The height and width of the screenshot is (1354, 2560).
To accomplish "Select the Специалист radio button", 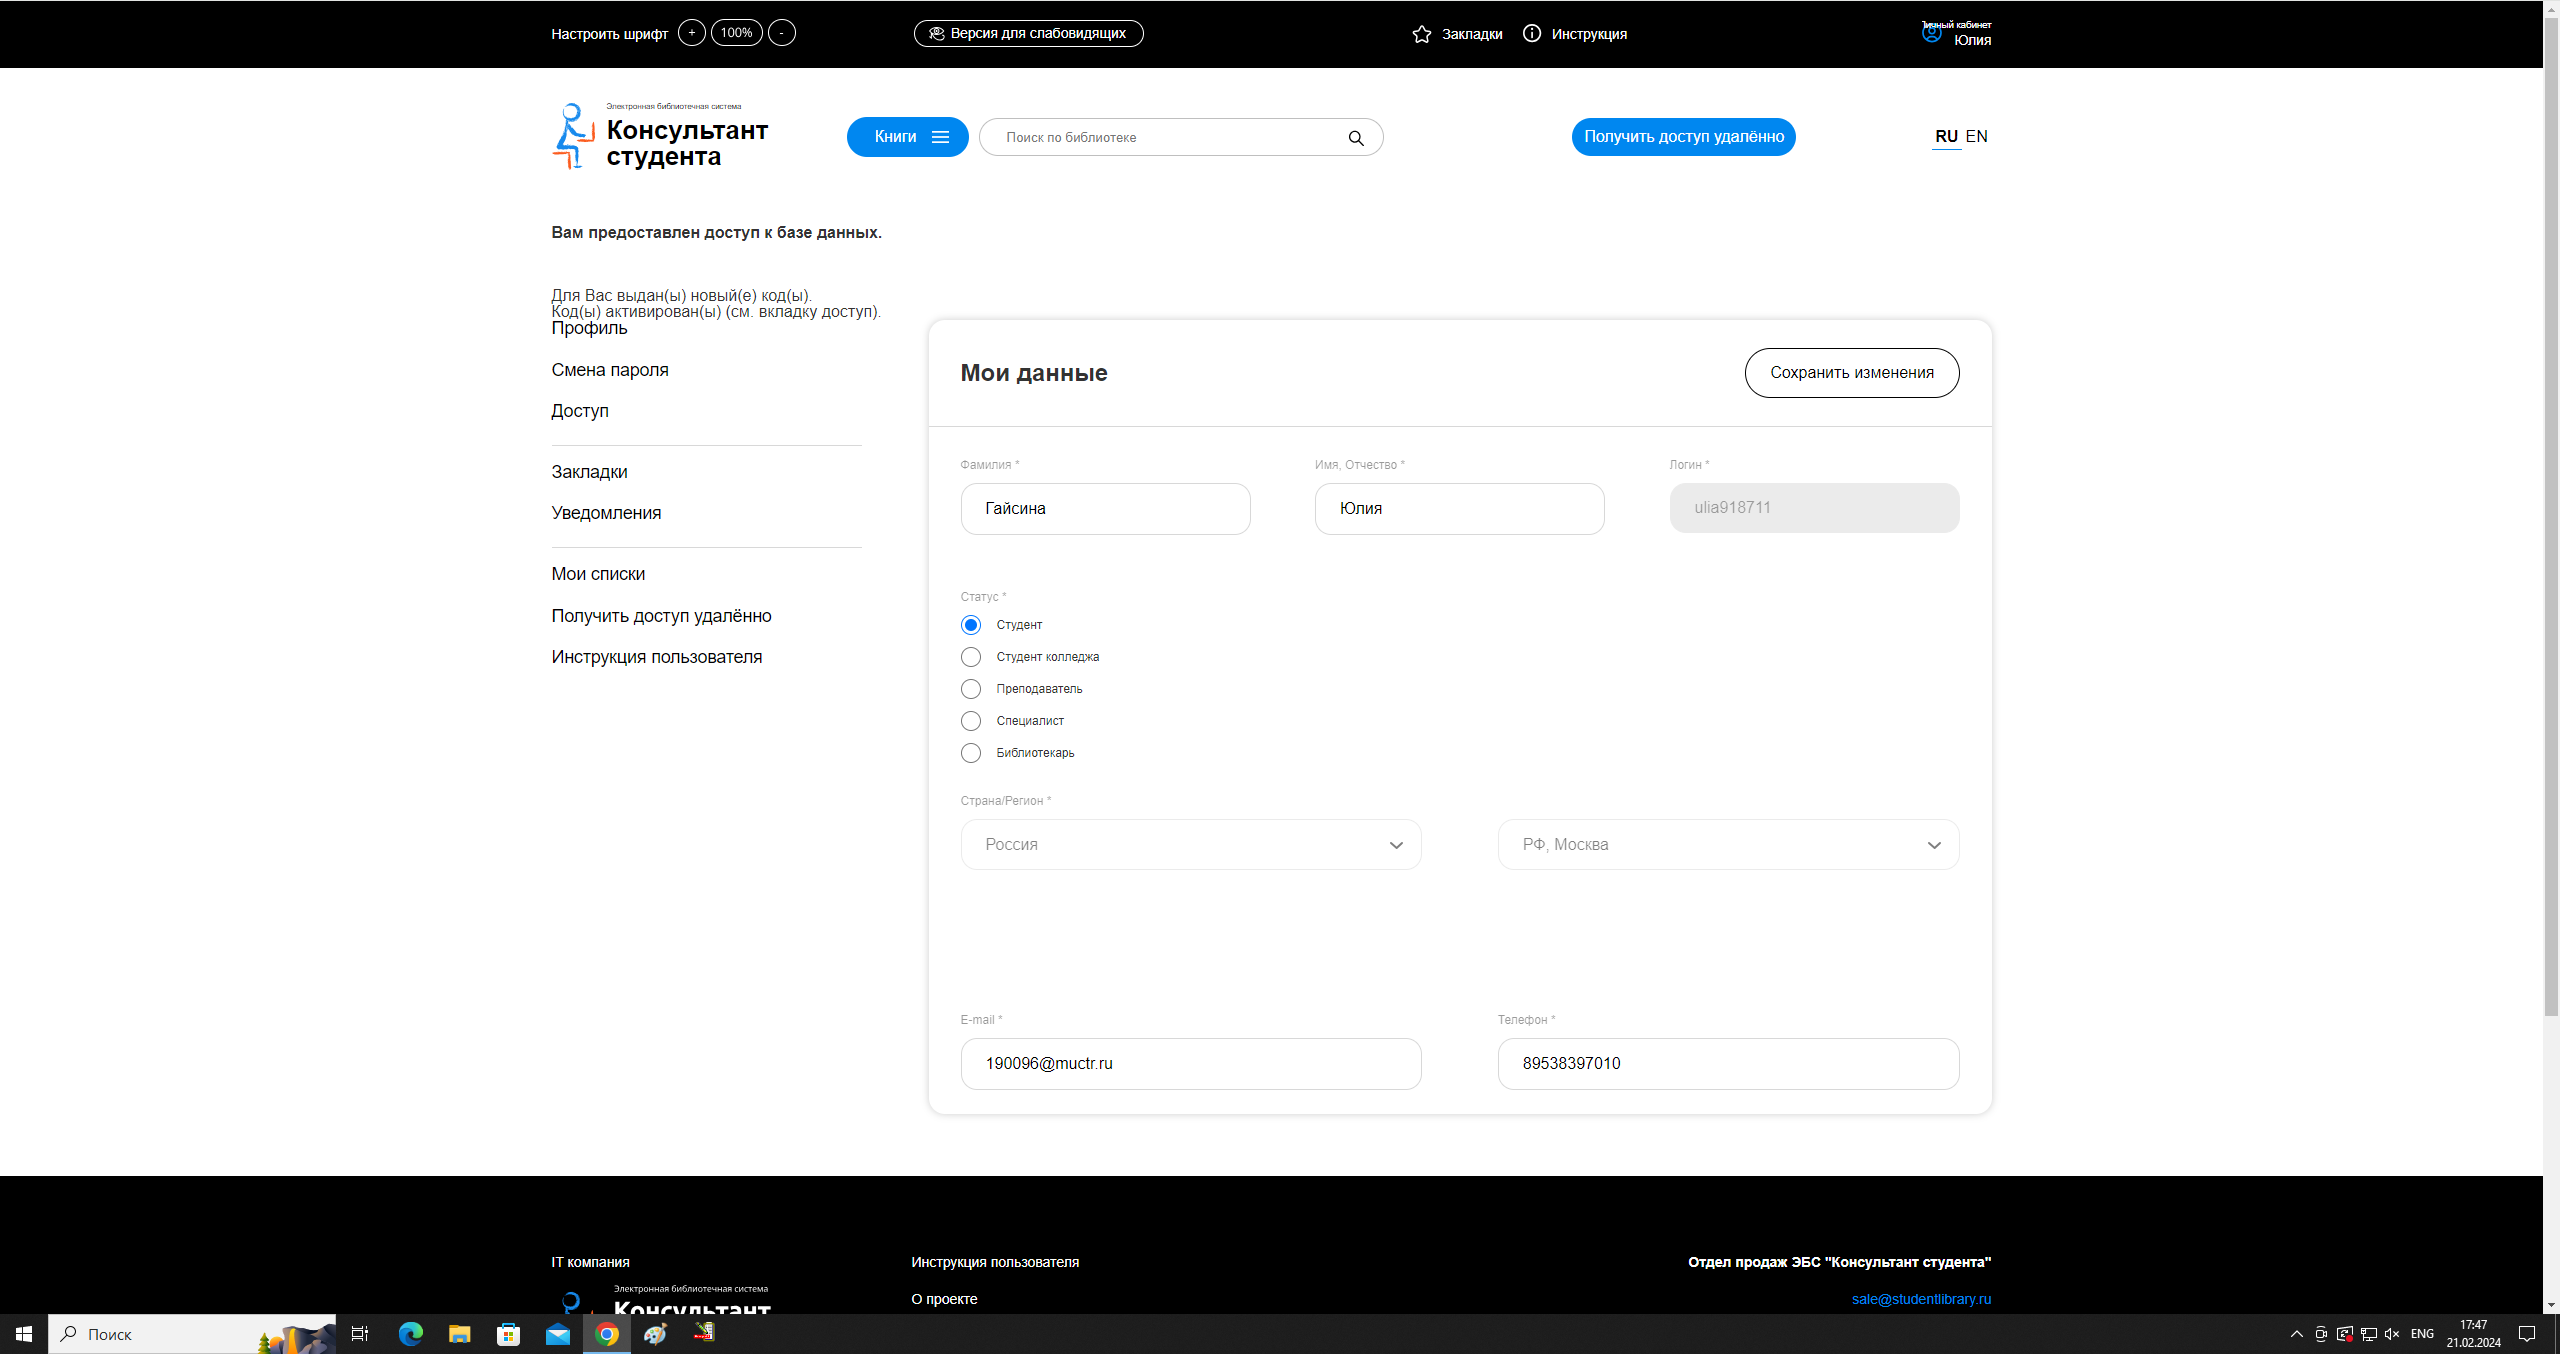I will click(x=970, y=721).
